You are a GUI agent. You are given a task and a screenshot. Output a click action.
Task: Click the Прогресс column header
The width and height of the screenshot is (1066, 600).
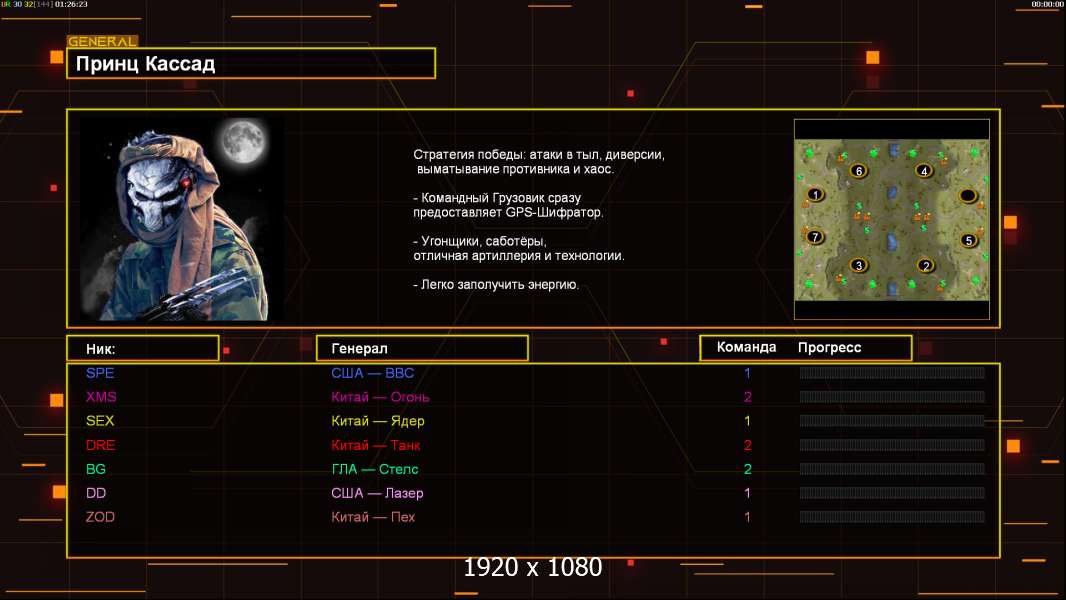(829, 348)
